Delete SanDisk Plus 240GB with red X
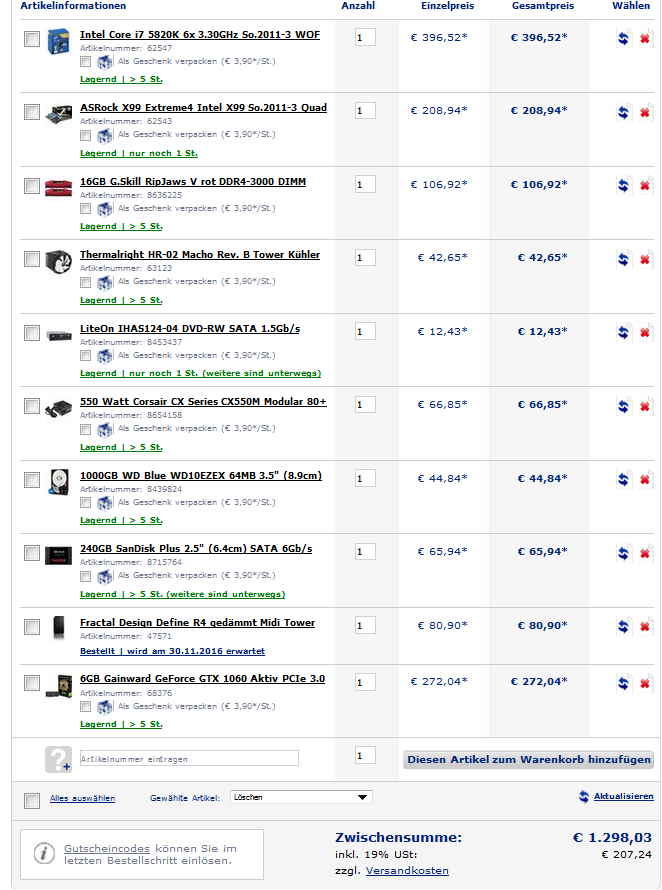 pyautogui.click(x=645, y=553)
